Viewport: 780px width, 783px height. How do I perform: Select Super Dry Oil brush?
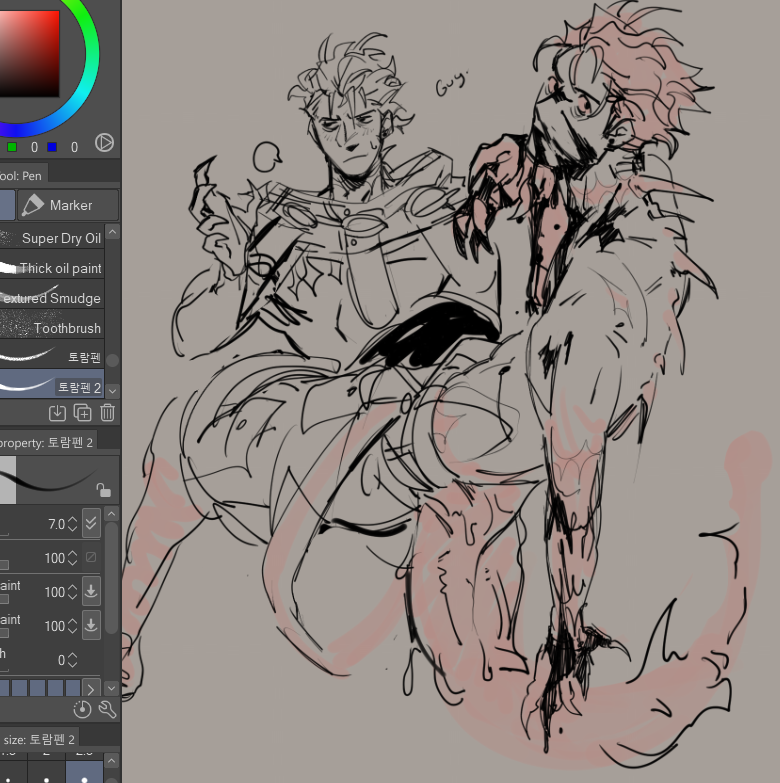(x=52, y=238)
